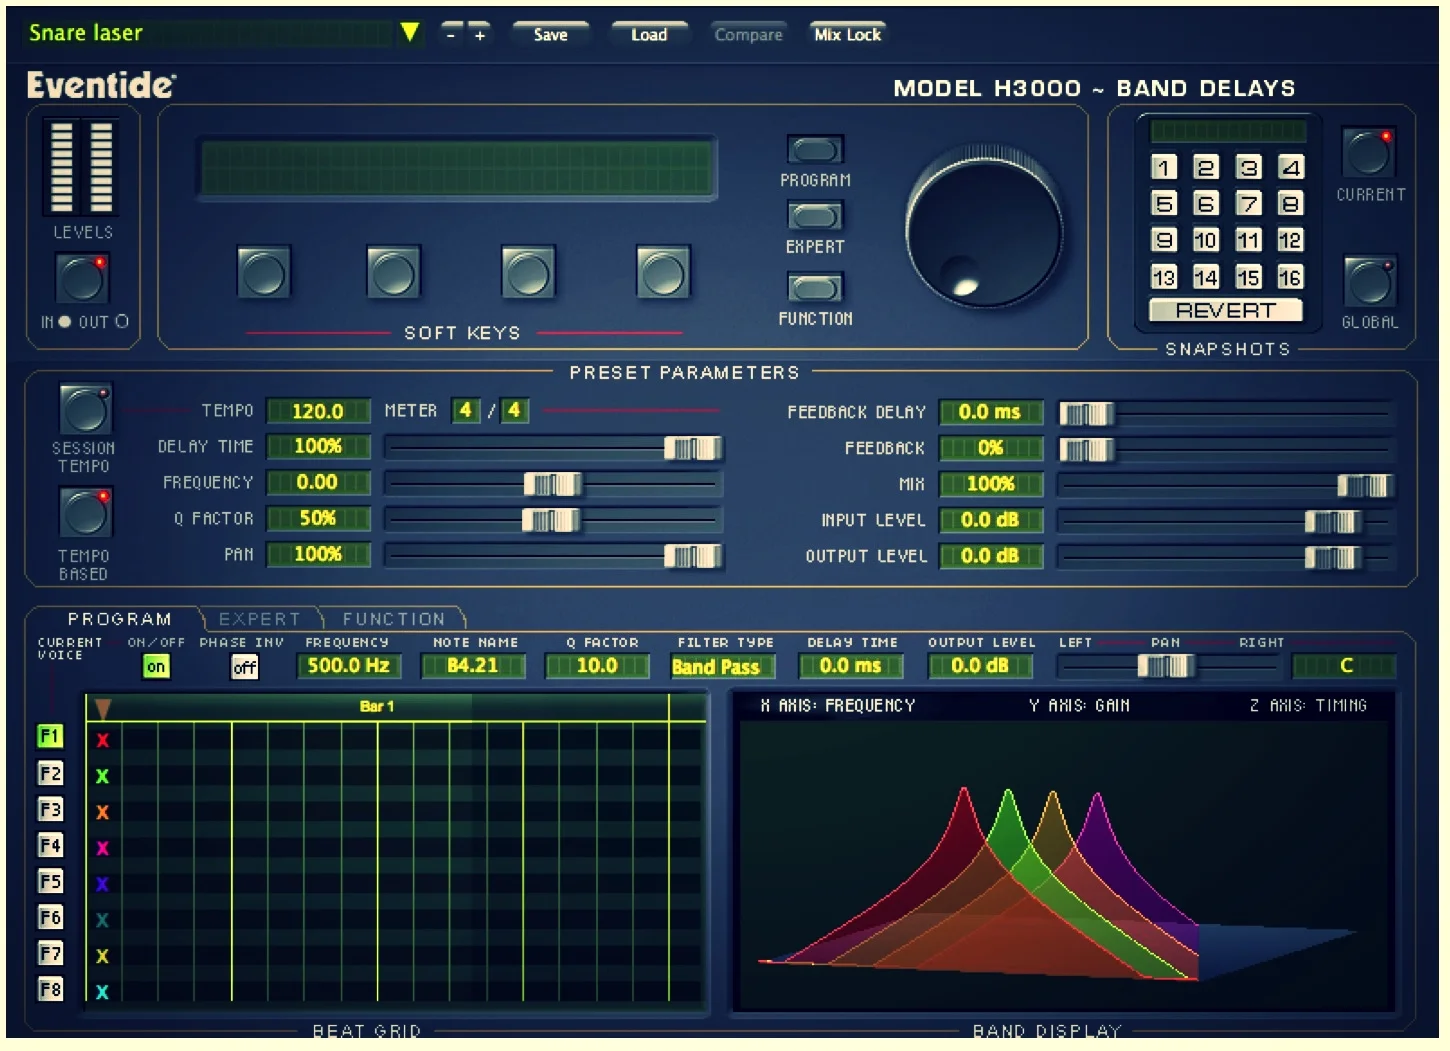
Task: Toggle the GLOBAL snapshot button
Action: 1369,281
